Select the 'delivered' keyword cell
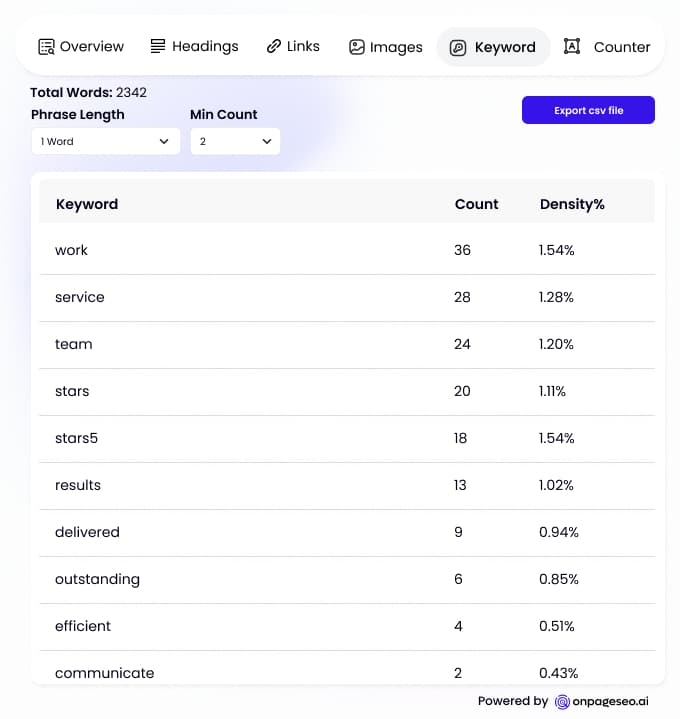Image resolution: width=680 pixels, height=719 pixels. click(x=87, y=532)
